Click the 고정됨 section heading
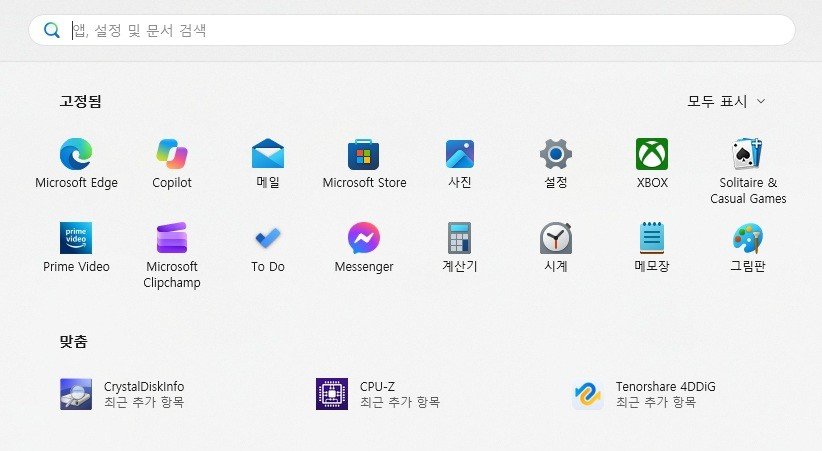 coord(80,101)
